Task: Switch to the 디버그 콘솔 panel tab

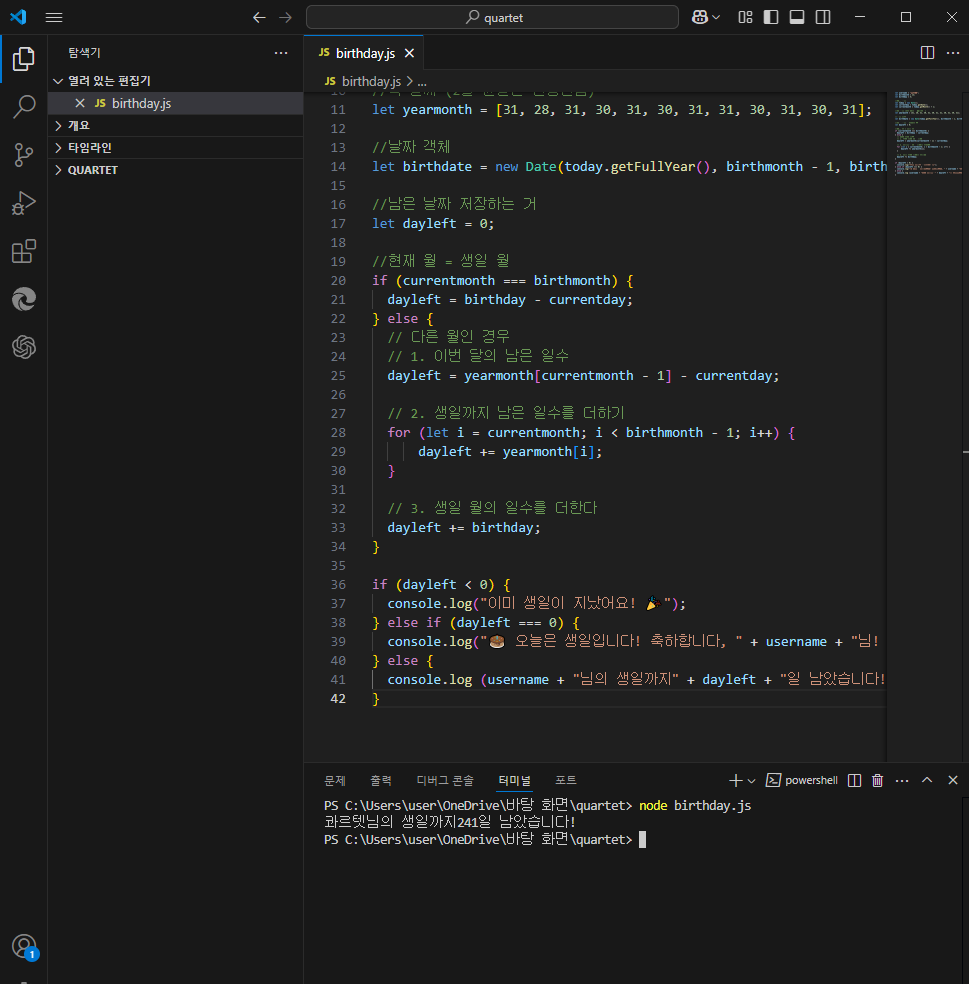Action: point(445,780)
